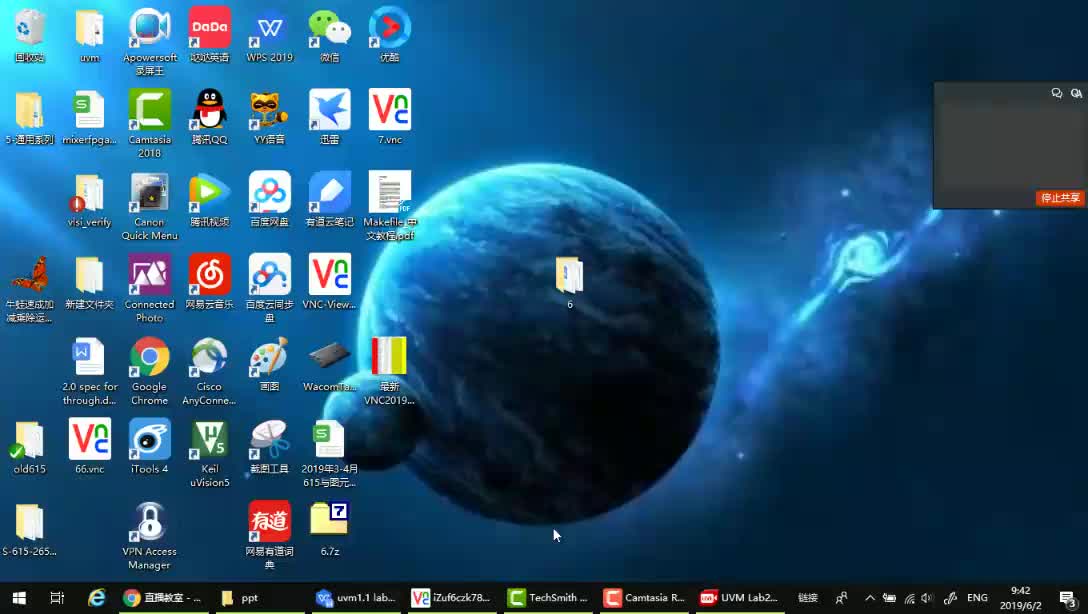
Task: Switch to UVM Lab2 taskbar window
Action: [740, 597]
